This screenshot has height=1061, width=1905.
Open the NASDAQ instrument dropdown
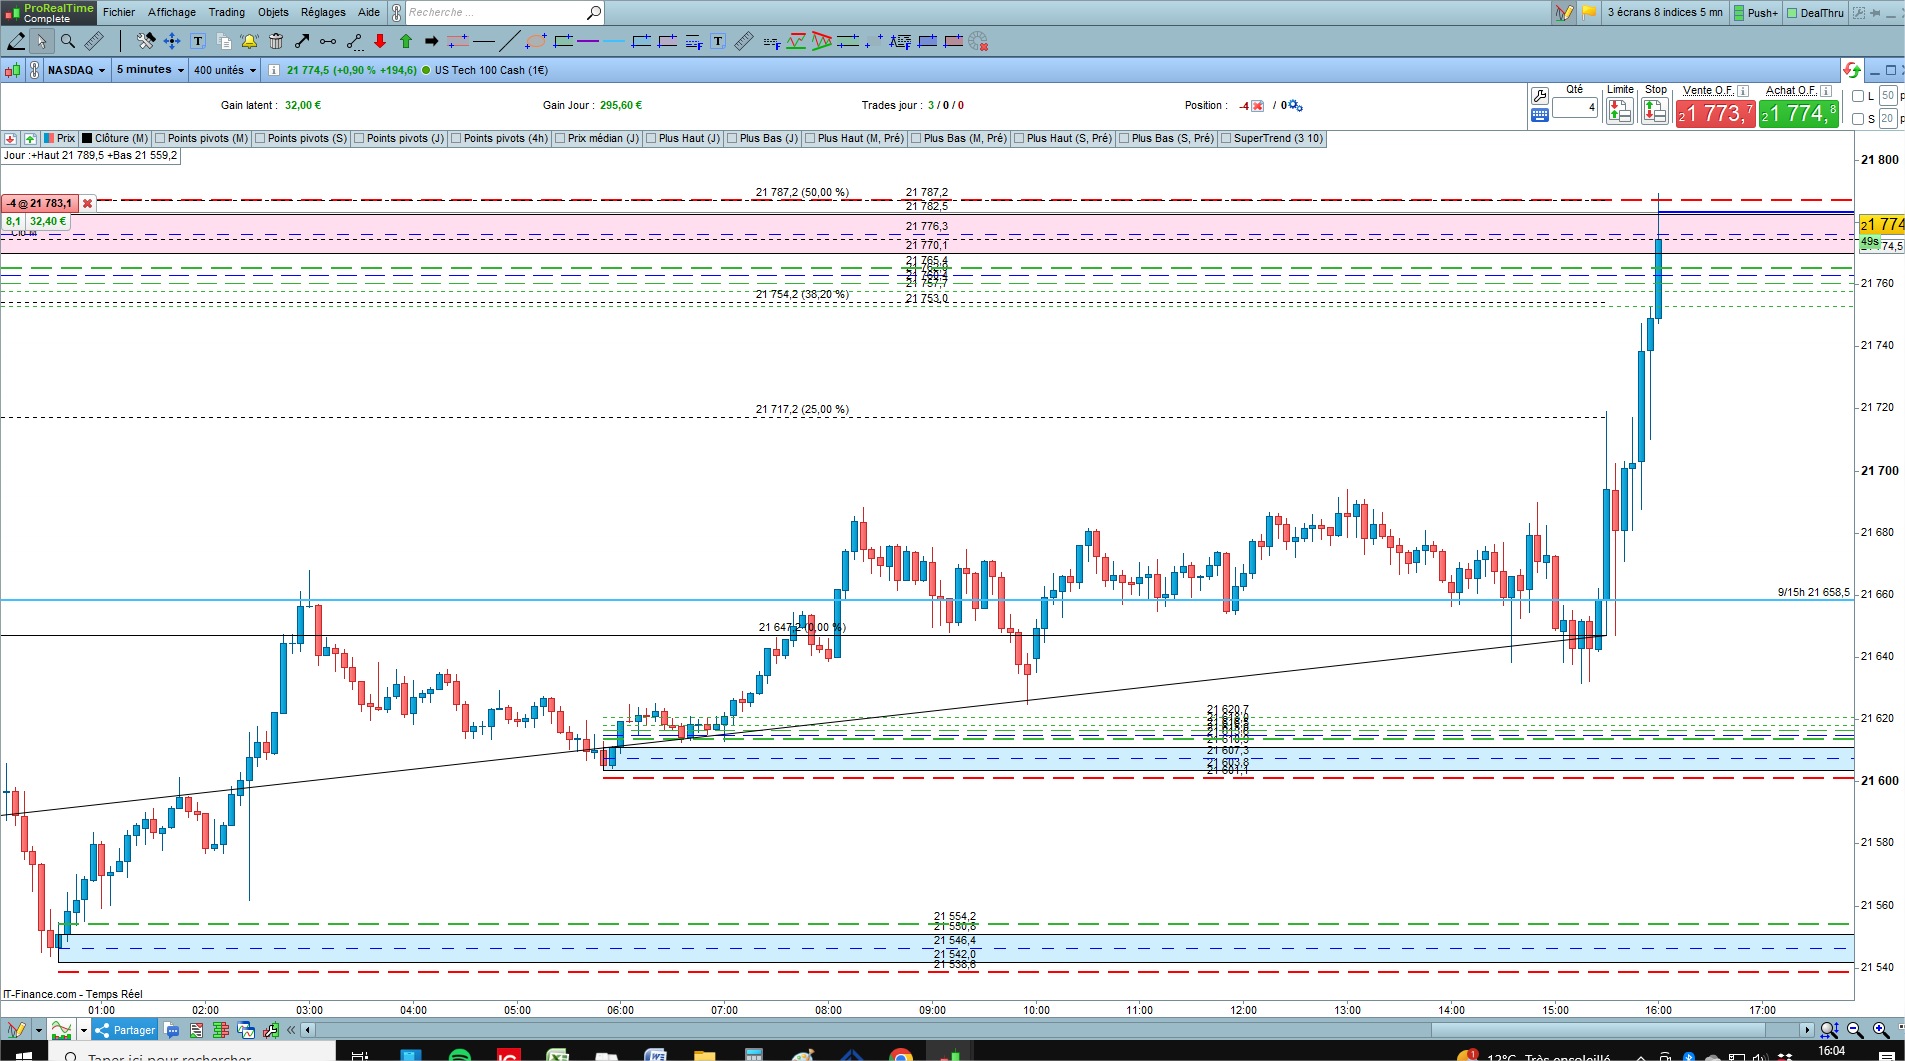click(x=77, y=70)
